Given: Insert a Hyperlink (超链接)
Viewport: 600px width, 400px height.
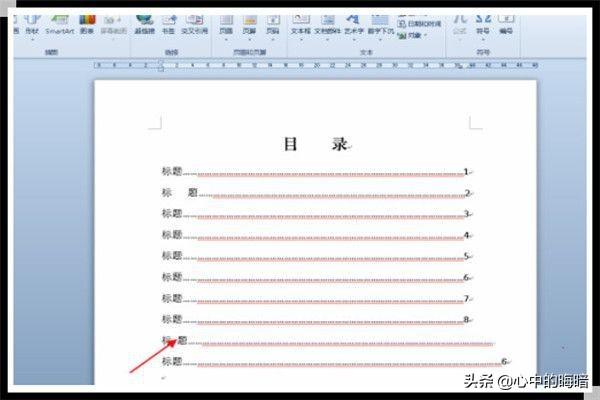Looking at the screenshot, I should coord(145,26).
